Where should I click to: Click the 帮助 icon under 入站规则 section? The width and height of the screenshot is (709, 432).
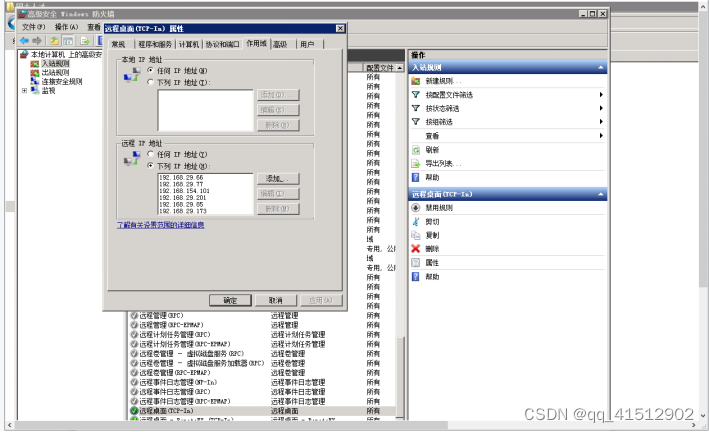click(x=416, y=177)
